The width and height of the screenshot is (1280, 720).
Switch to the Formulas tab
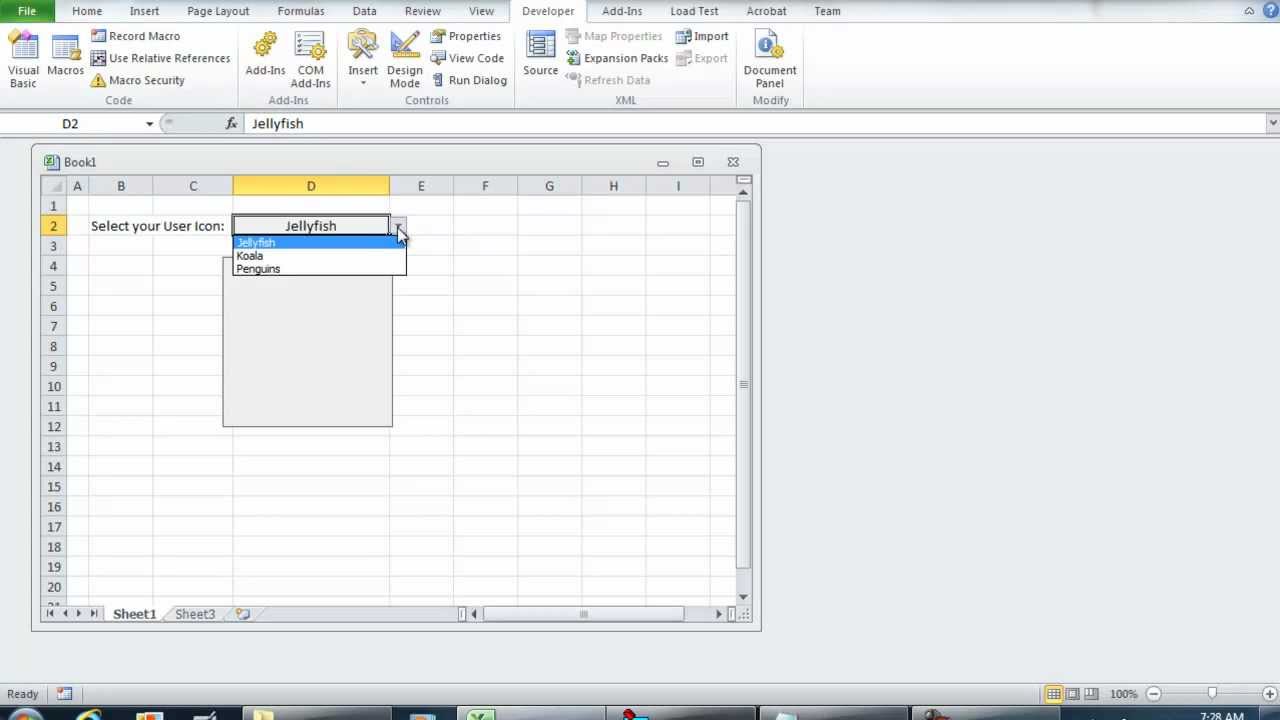tap(301, 11)
